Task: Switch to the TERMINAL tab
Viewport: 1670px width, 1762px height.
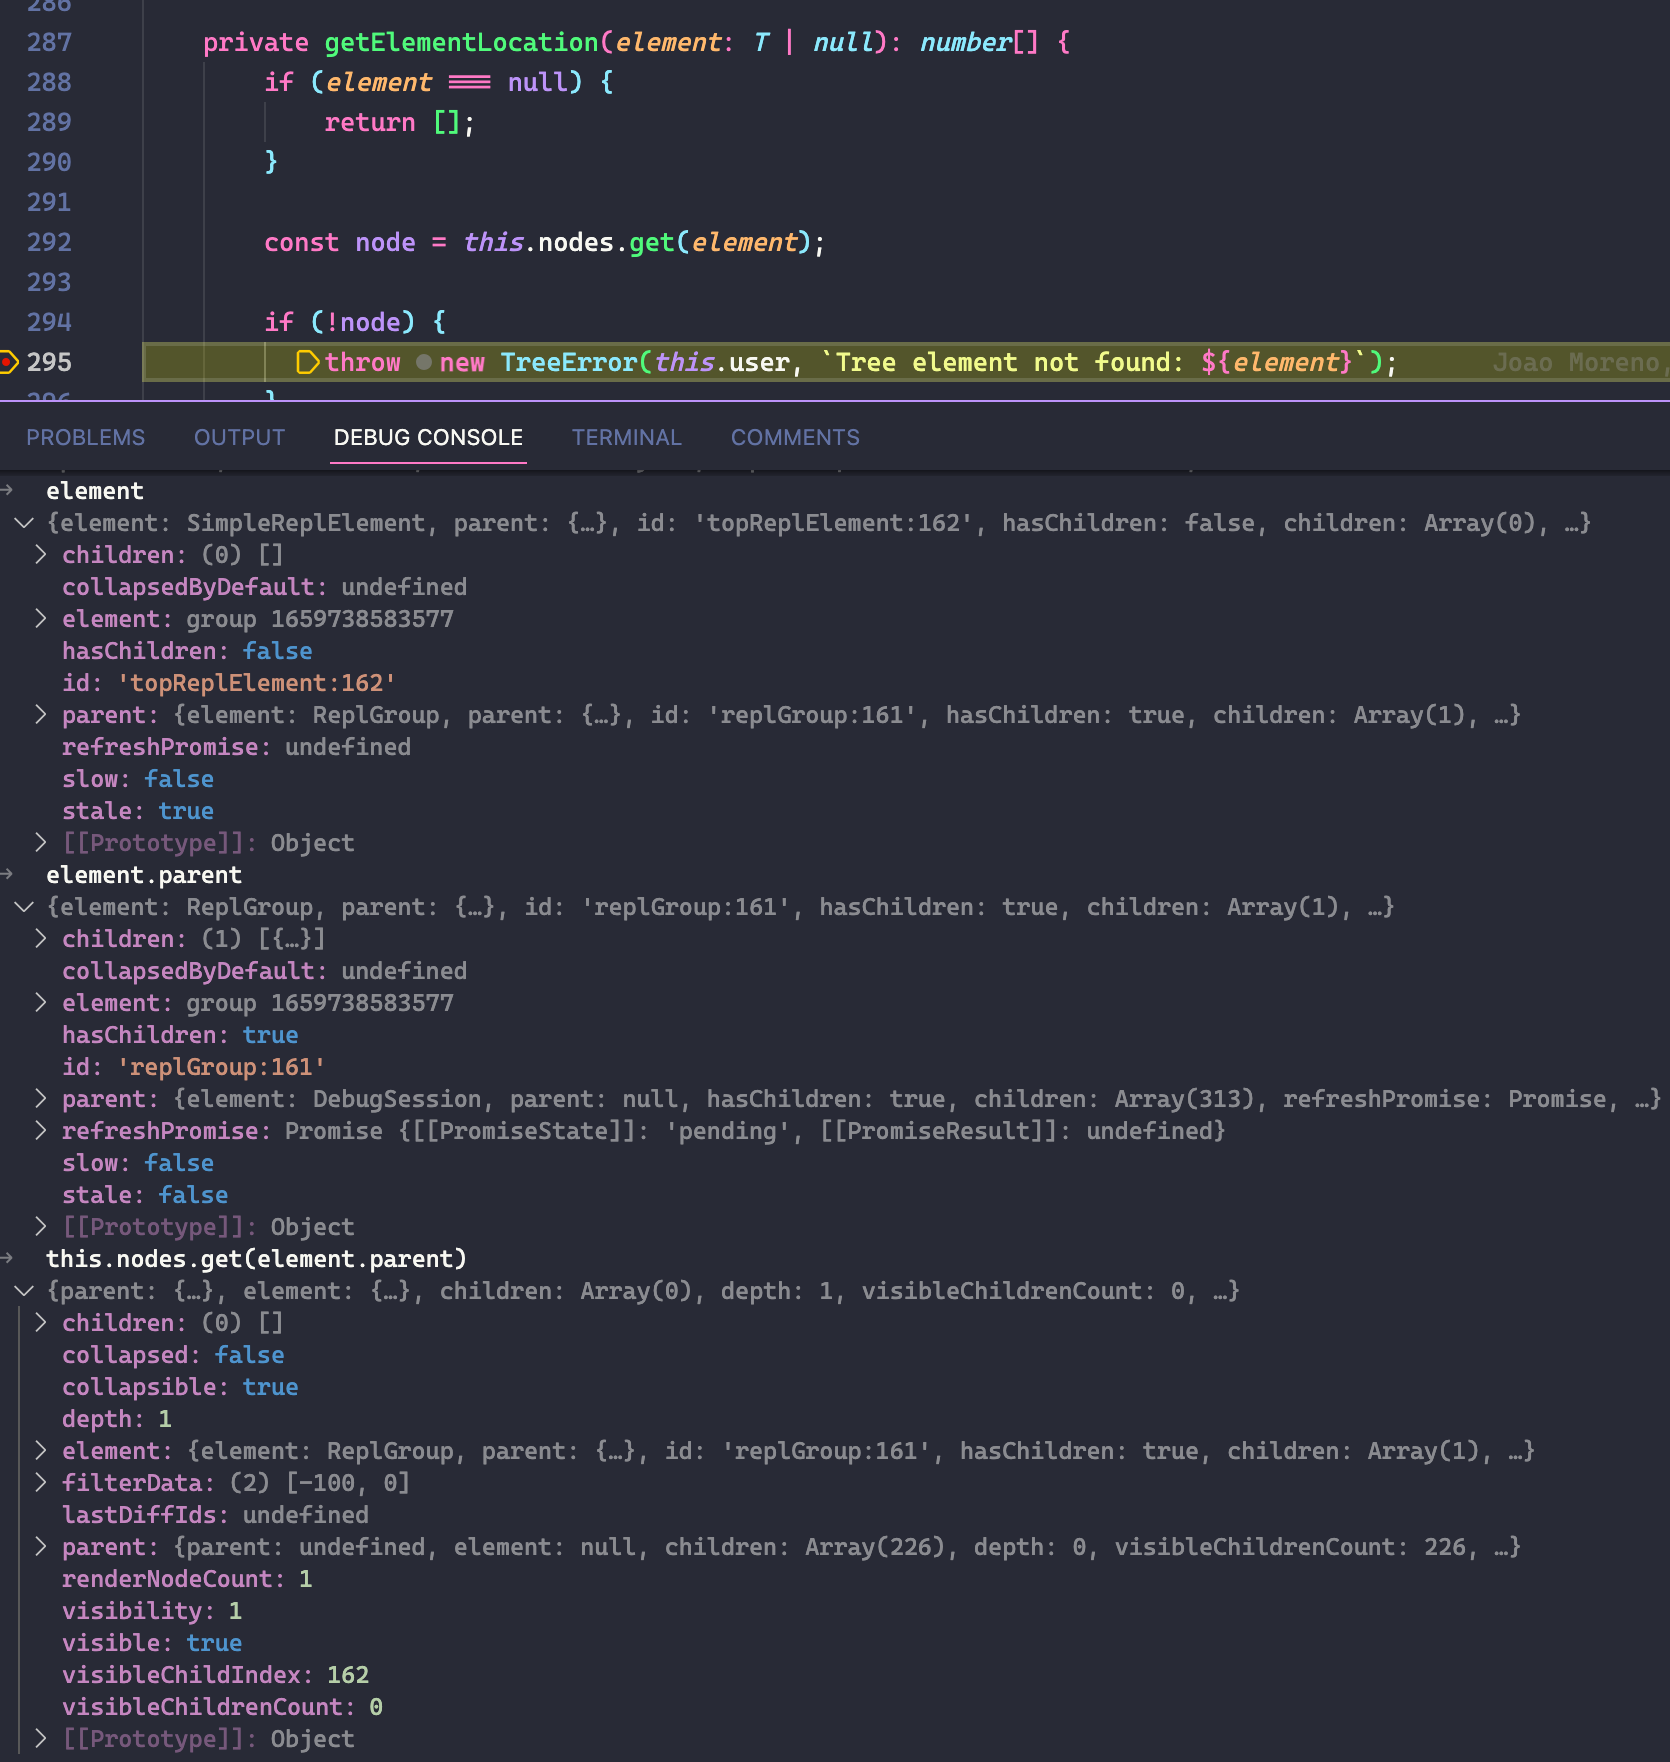Action: click(x=626, y=437)
